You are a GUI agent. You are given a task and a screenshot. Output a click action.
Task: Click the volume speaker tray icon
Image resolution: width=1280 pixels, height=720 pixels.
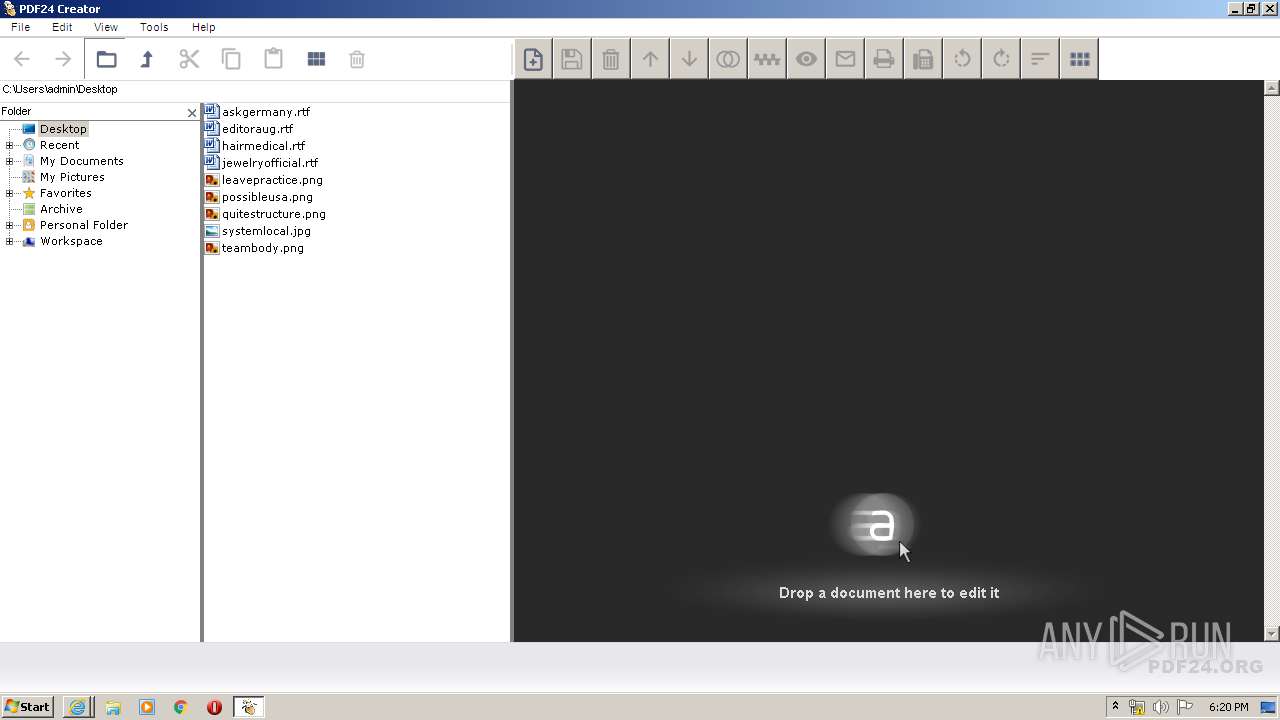1161,707
